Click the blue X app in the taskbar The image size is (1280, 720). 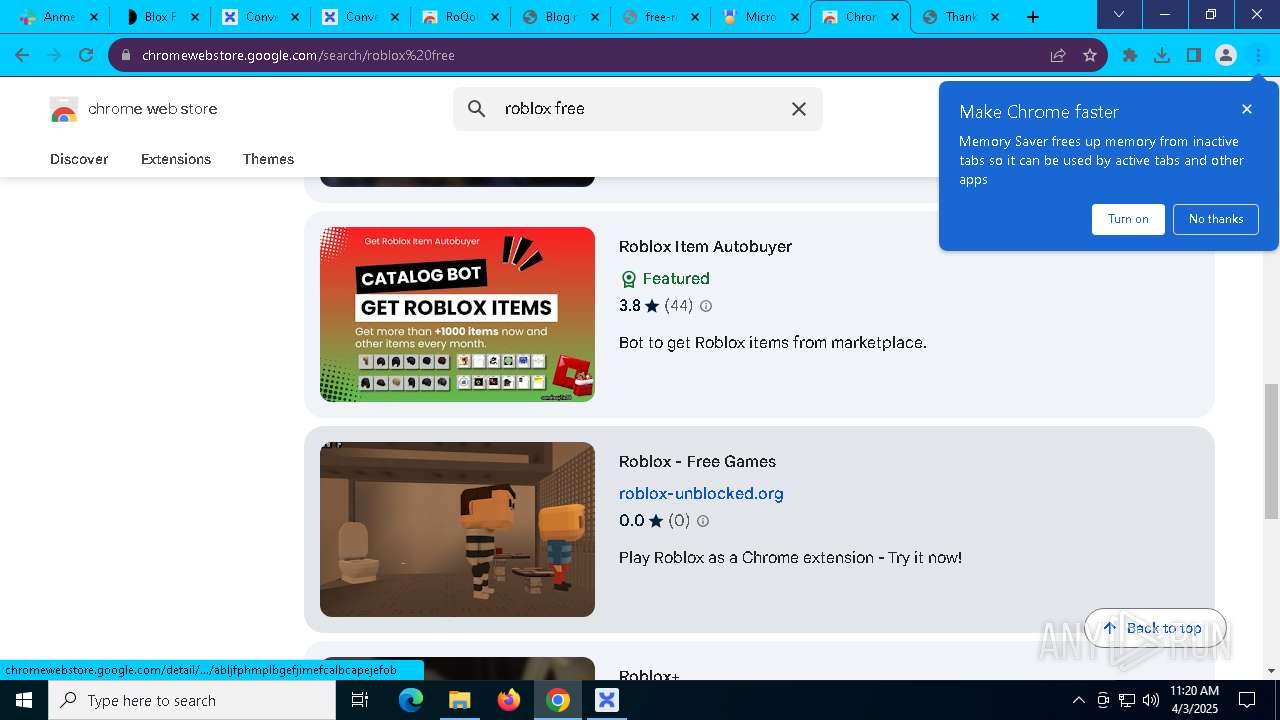(x=607, y=700)
